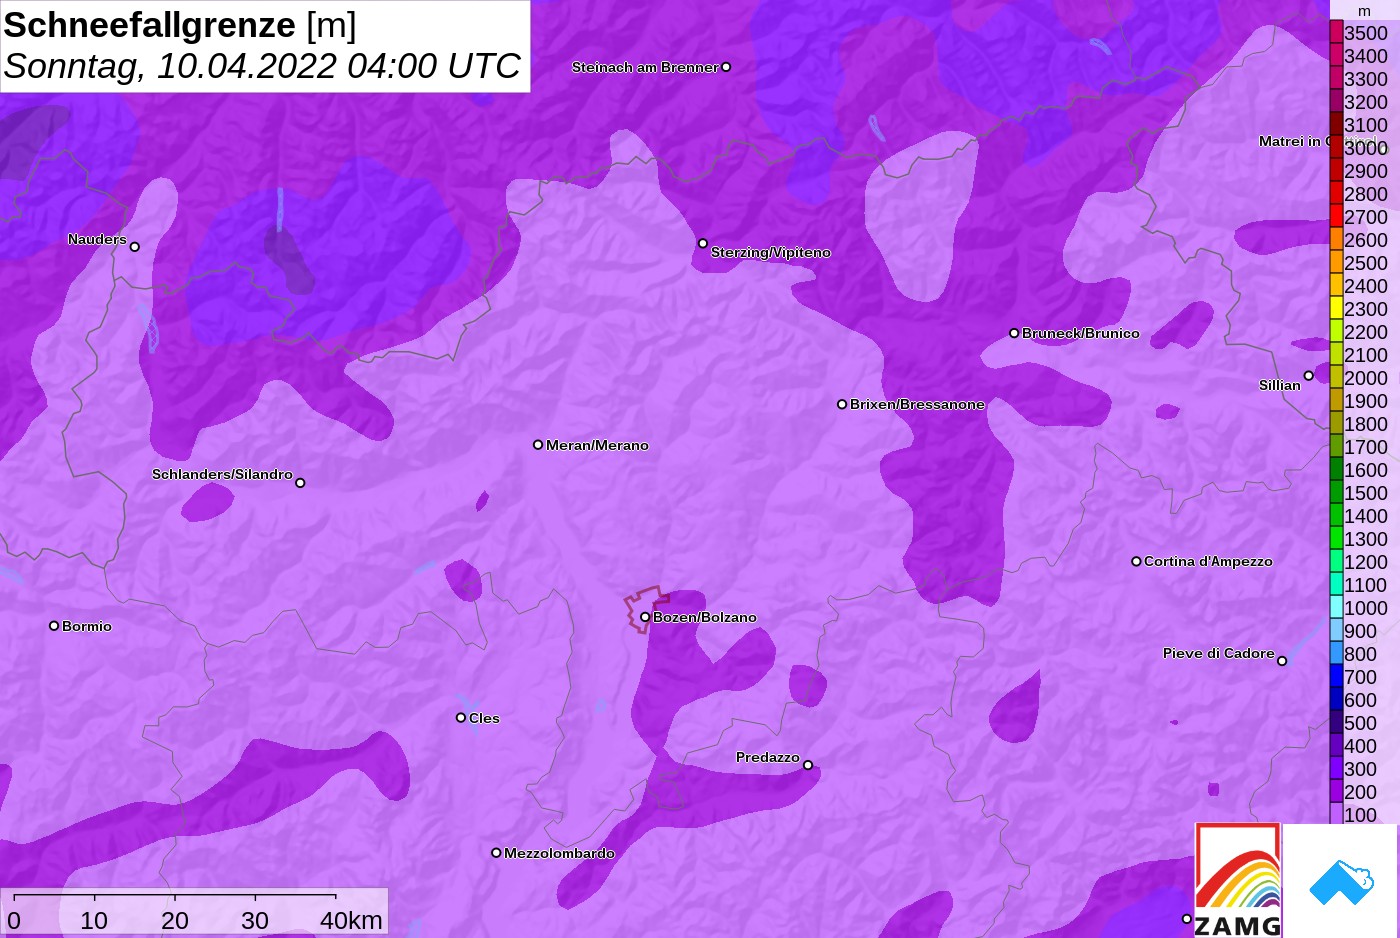Click the Predazzo town label

click(x=768, y=757)
